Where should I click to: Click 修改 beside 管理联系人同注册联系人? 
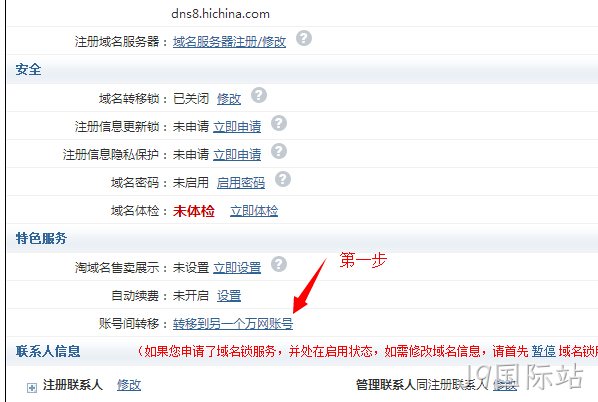505,385
